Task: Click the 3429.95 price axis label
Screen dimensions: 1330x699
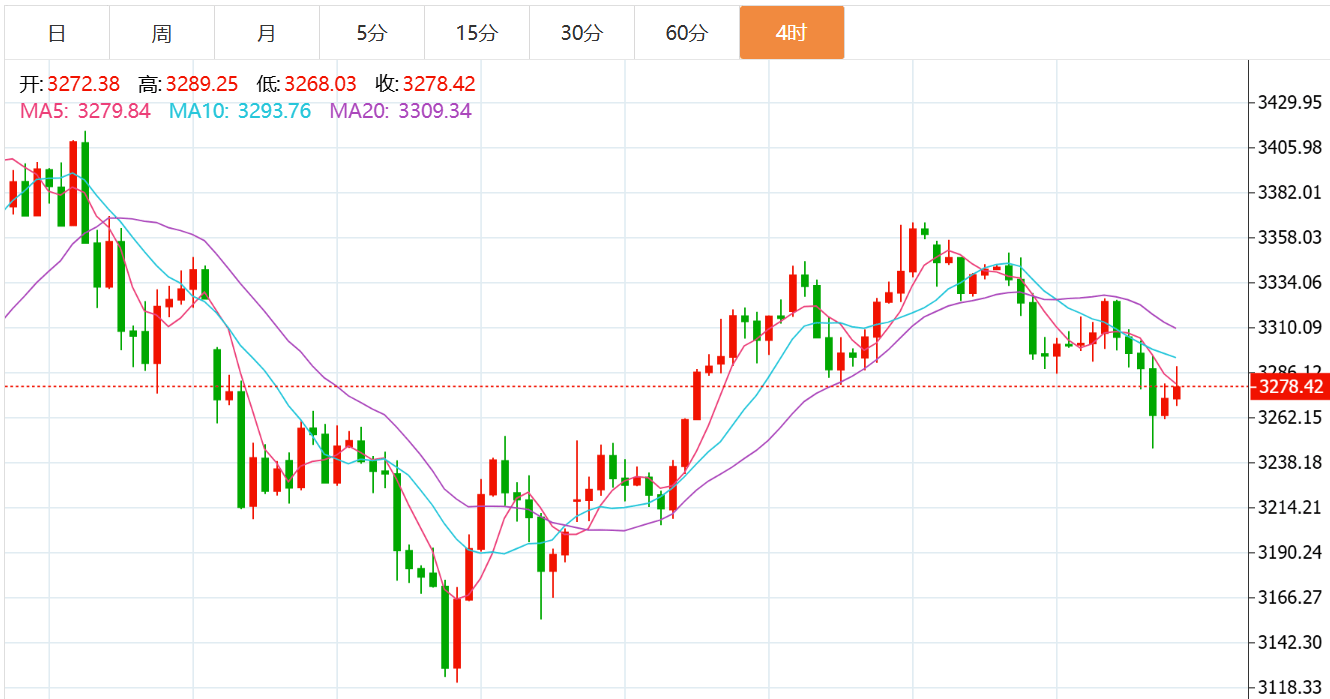Action: [x=1290, y=102]
